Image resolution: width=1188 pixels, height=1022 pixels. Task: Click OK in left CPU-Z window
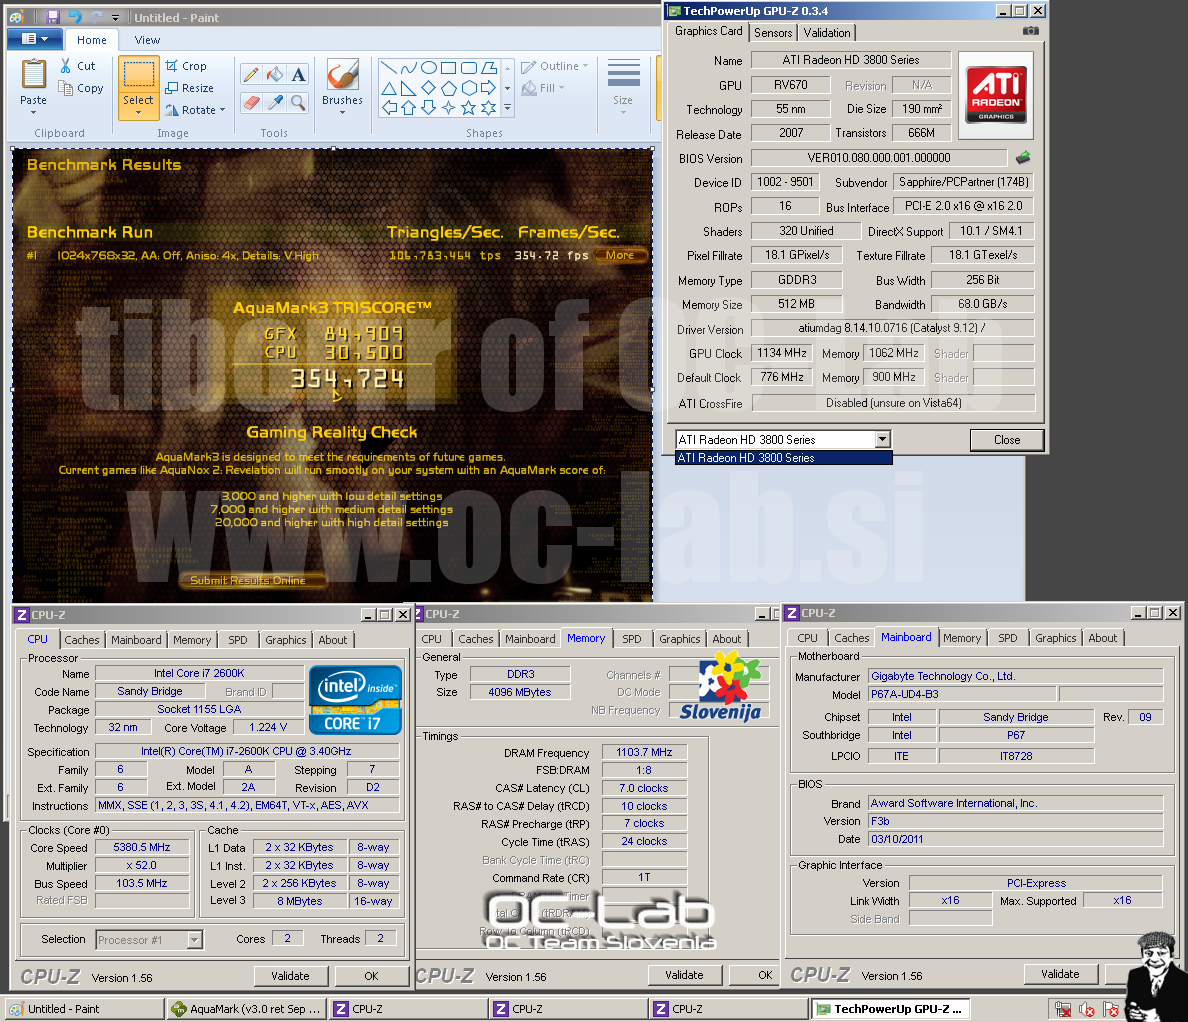[x=371, y=976]
